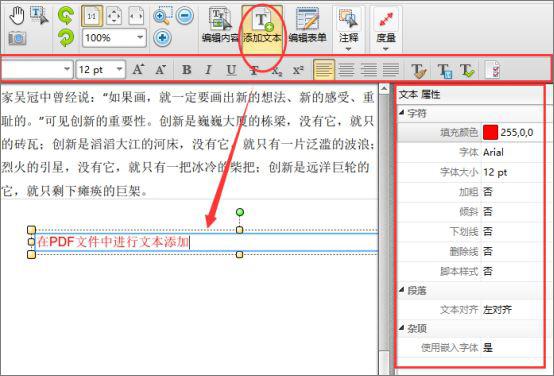Collapse the 段落 section
This screenshot has width=554, height=376.
(x=402, y=290)
